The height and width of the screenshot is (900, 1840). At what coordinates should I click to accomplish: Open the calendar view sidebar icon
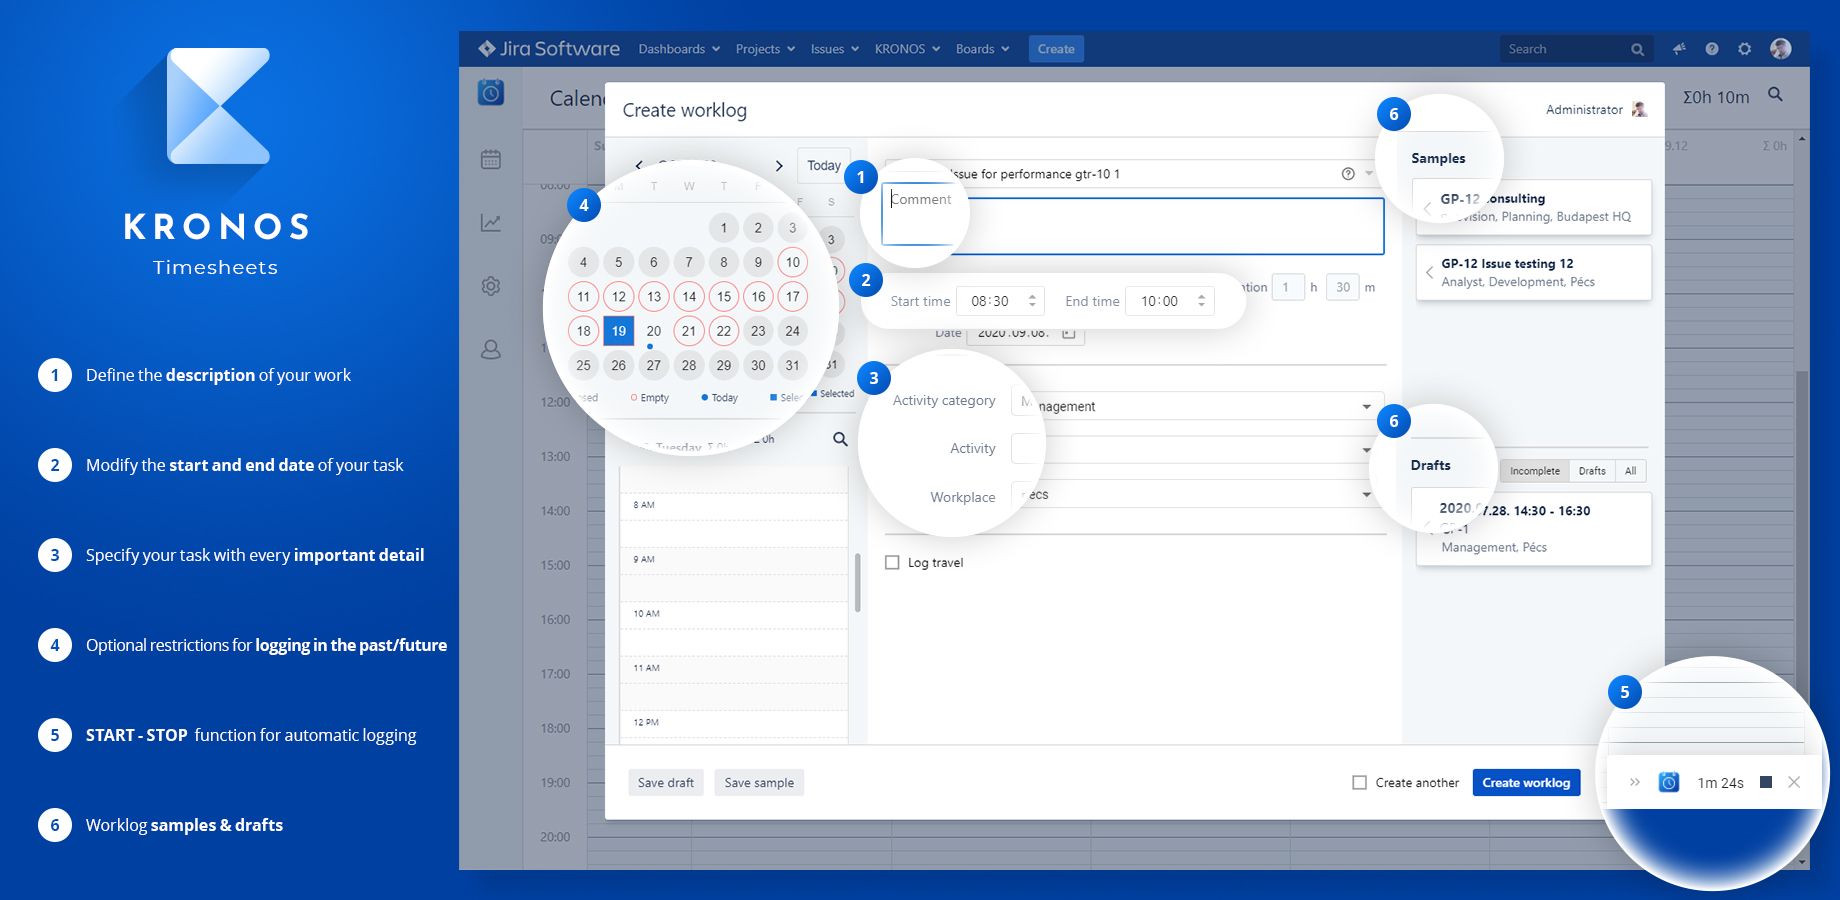tap(490, 159)
